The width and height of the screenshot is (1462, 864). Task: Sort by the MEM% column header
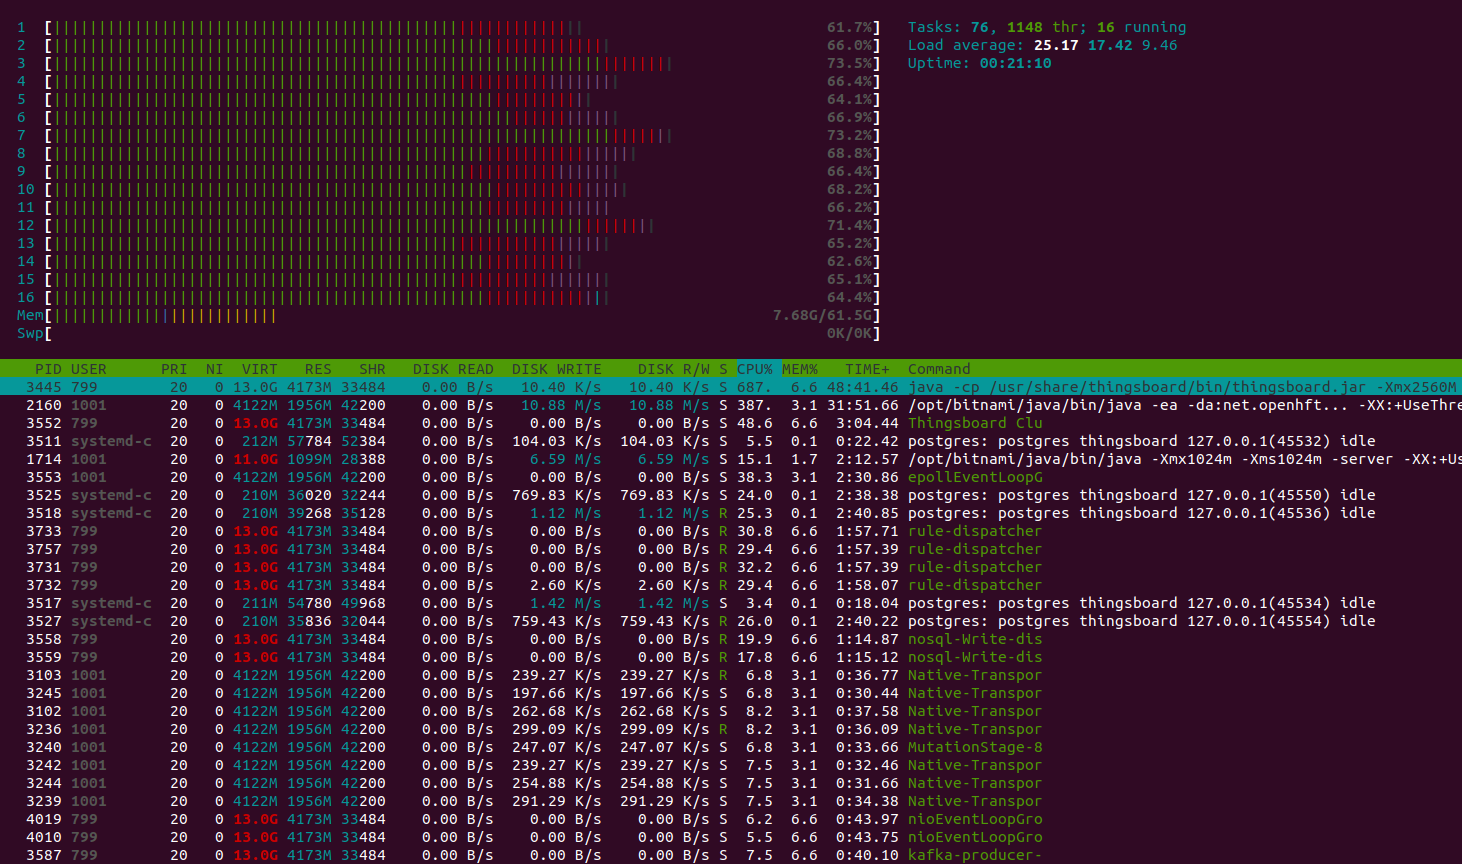799,369
